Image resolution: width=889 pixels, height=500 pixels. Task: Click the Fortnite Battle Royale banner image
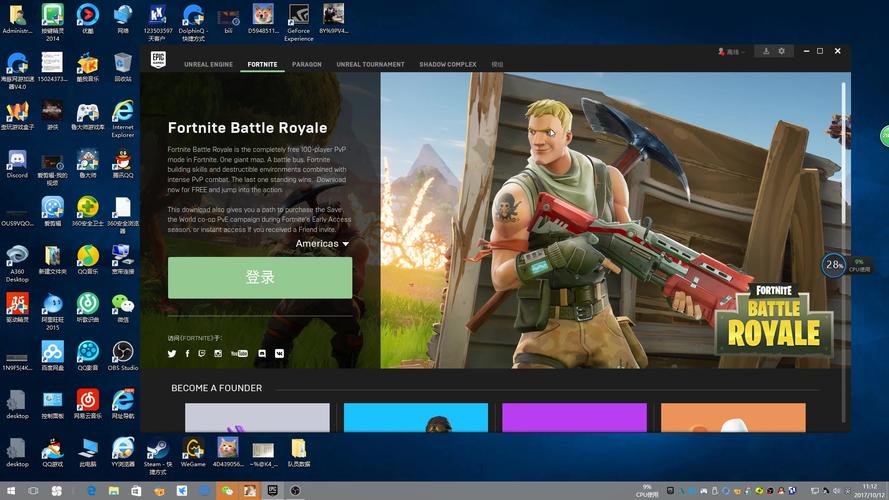615,221
